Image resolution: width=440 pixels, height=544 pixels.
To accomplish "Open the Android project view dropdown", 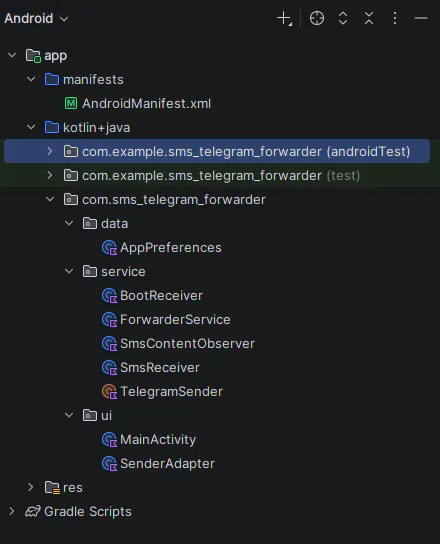I will (x=36, y=18).
